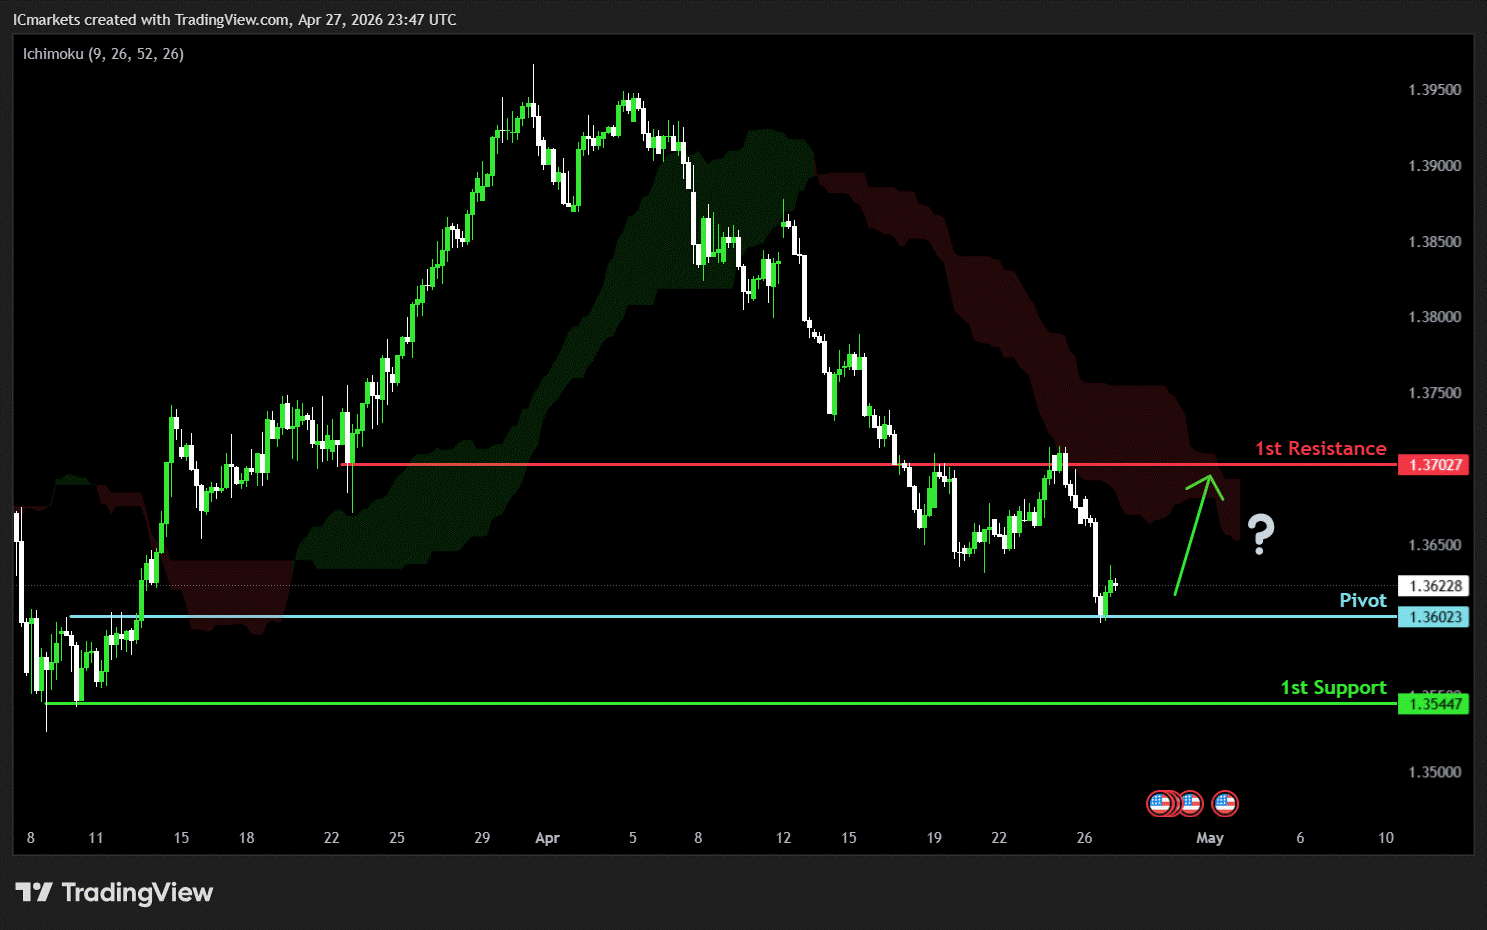The width and height of the screenshot is (1487, 930).
Task: Click the 26 date on time axis
Action: tap(1084, 838)
